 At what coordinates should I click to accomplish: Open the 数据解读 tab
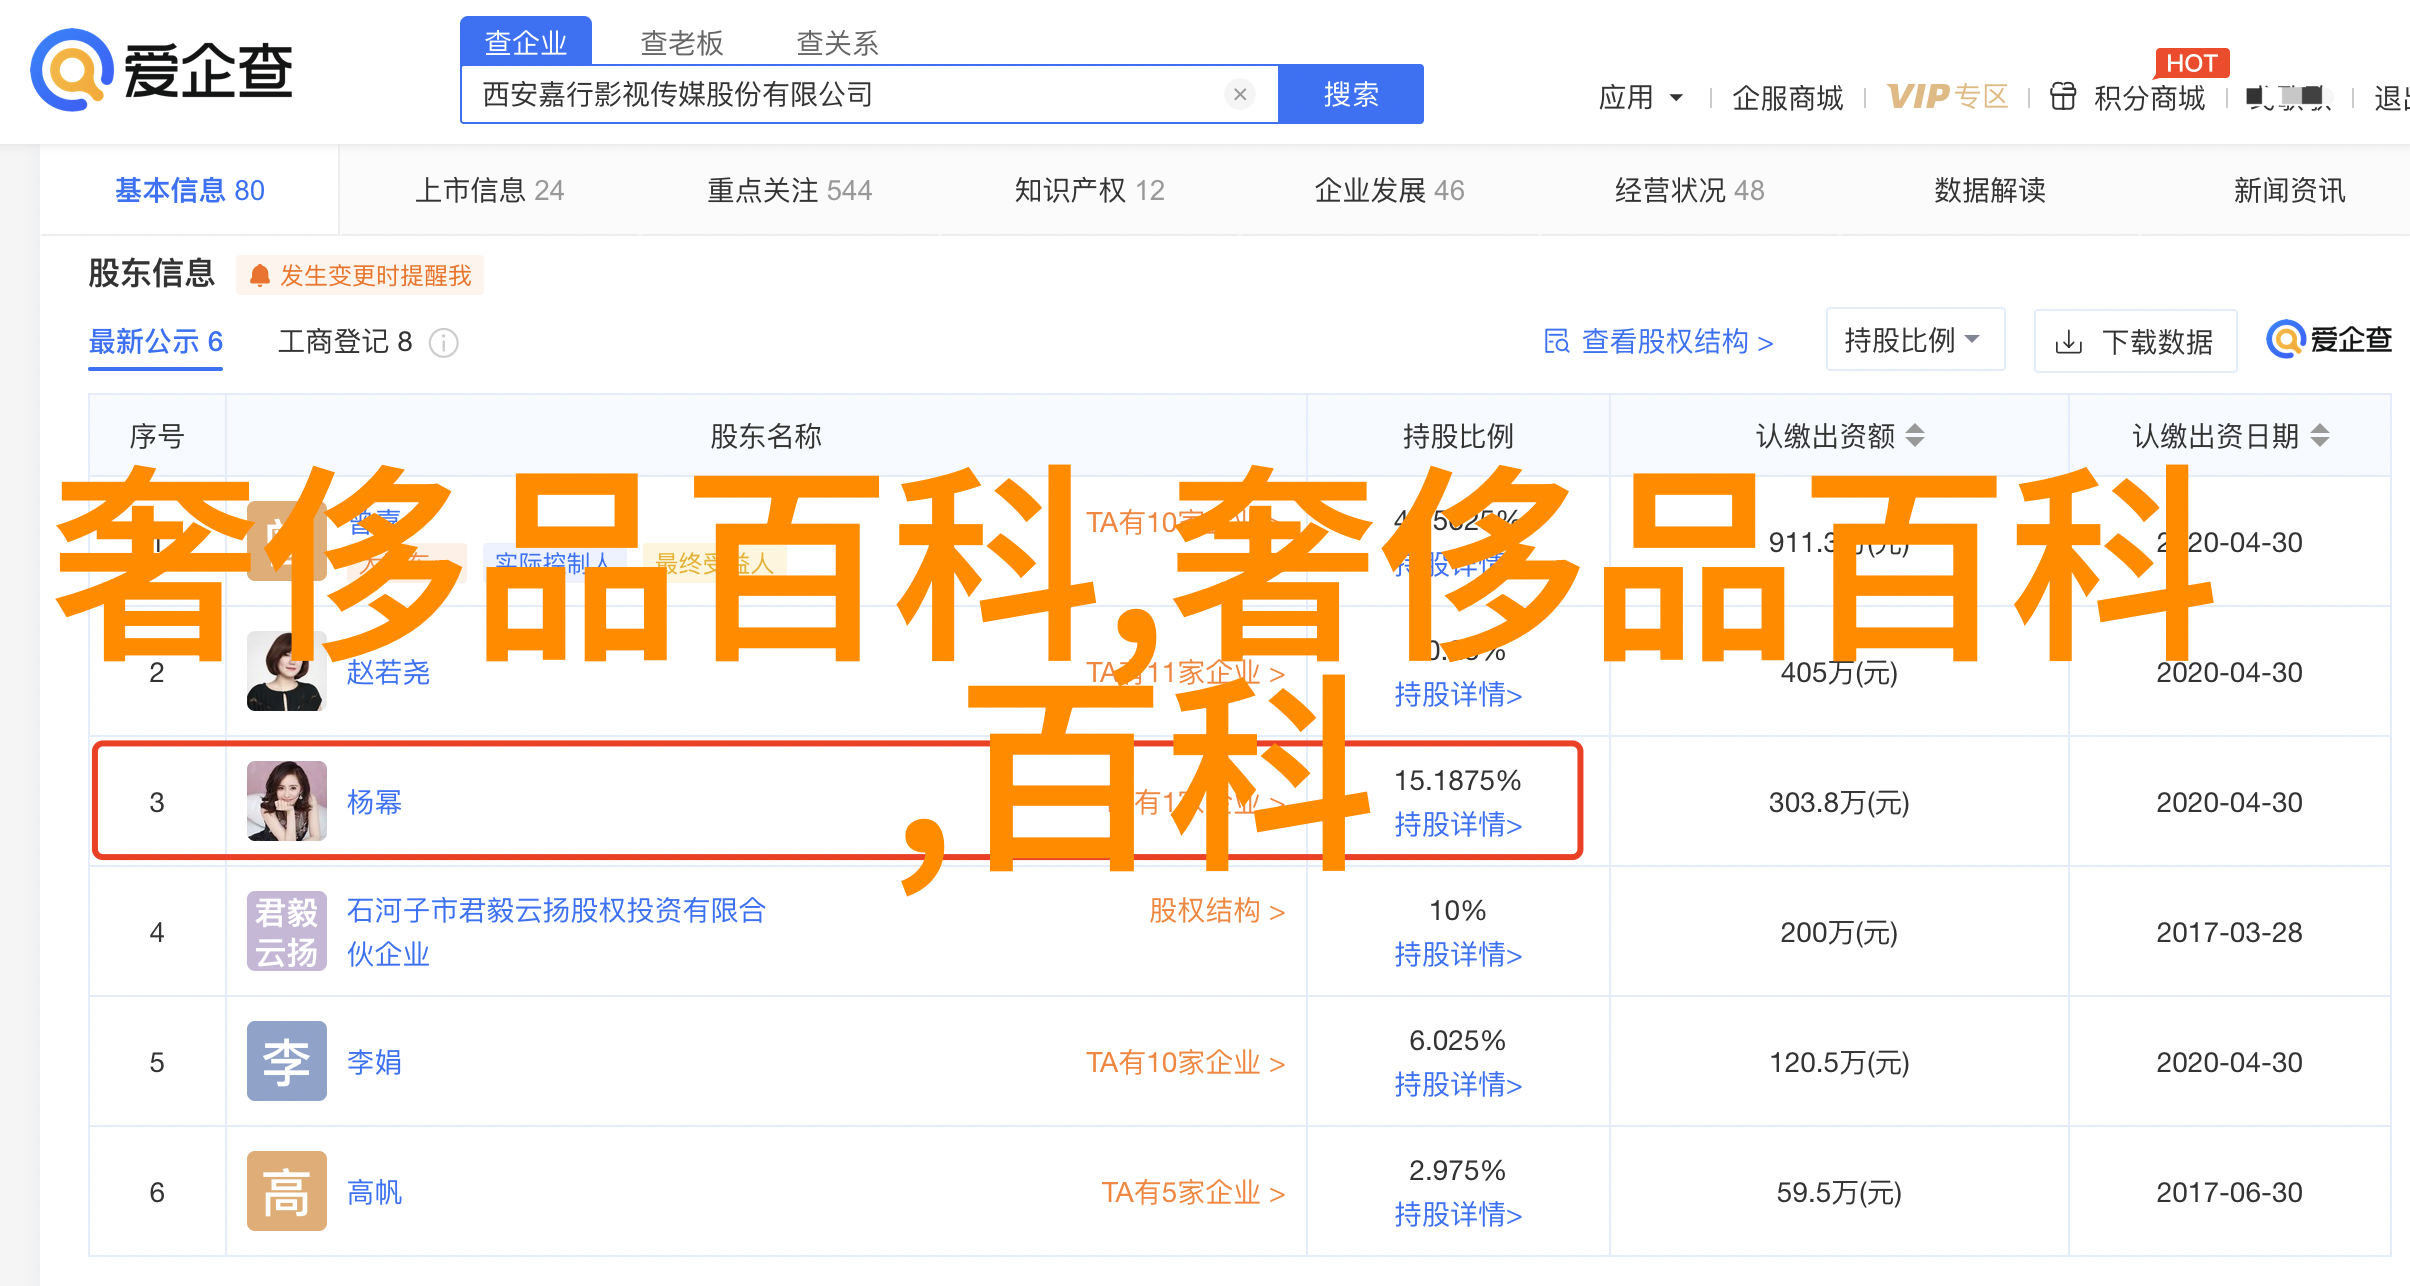coord(1990,190)
